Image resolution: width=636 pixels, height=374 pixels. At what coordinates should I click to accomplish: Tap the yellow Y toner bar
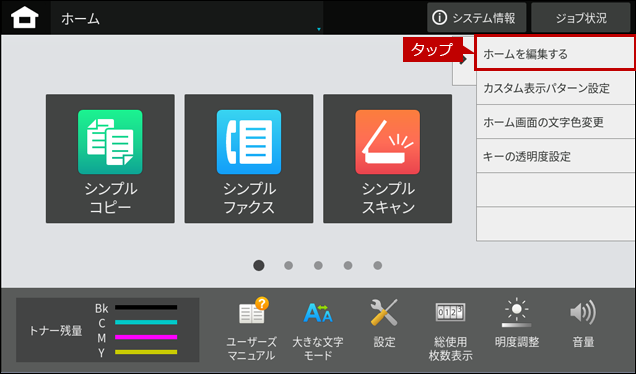coord(146,352)
